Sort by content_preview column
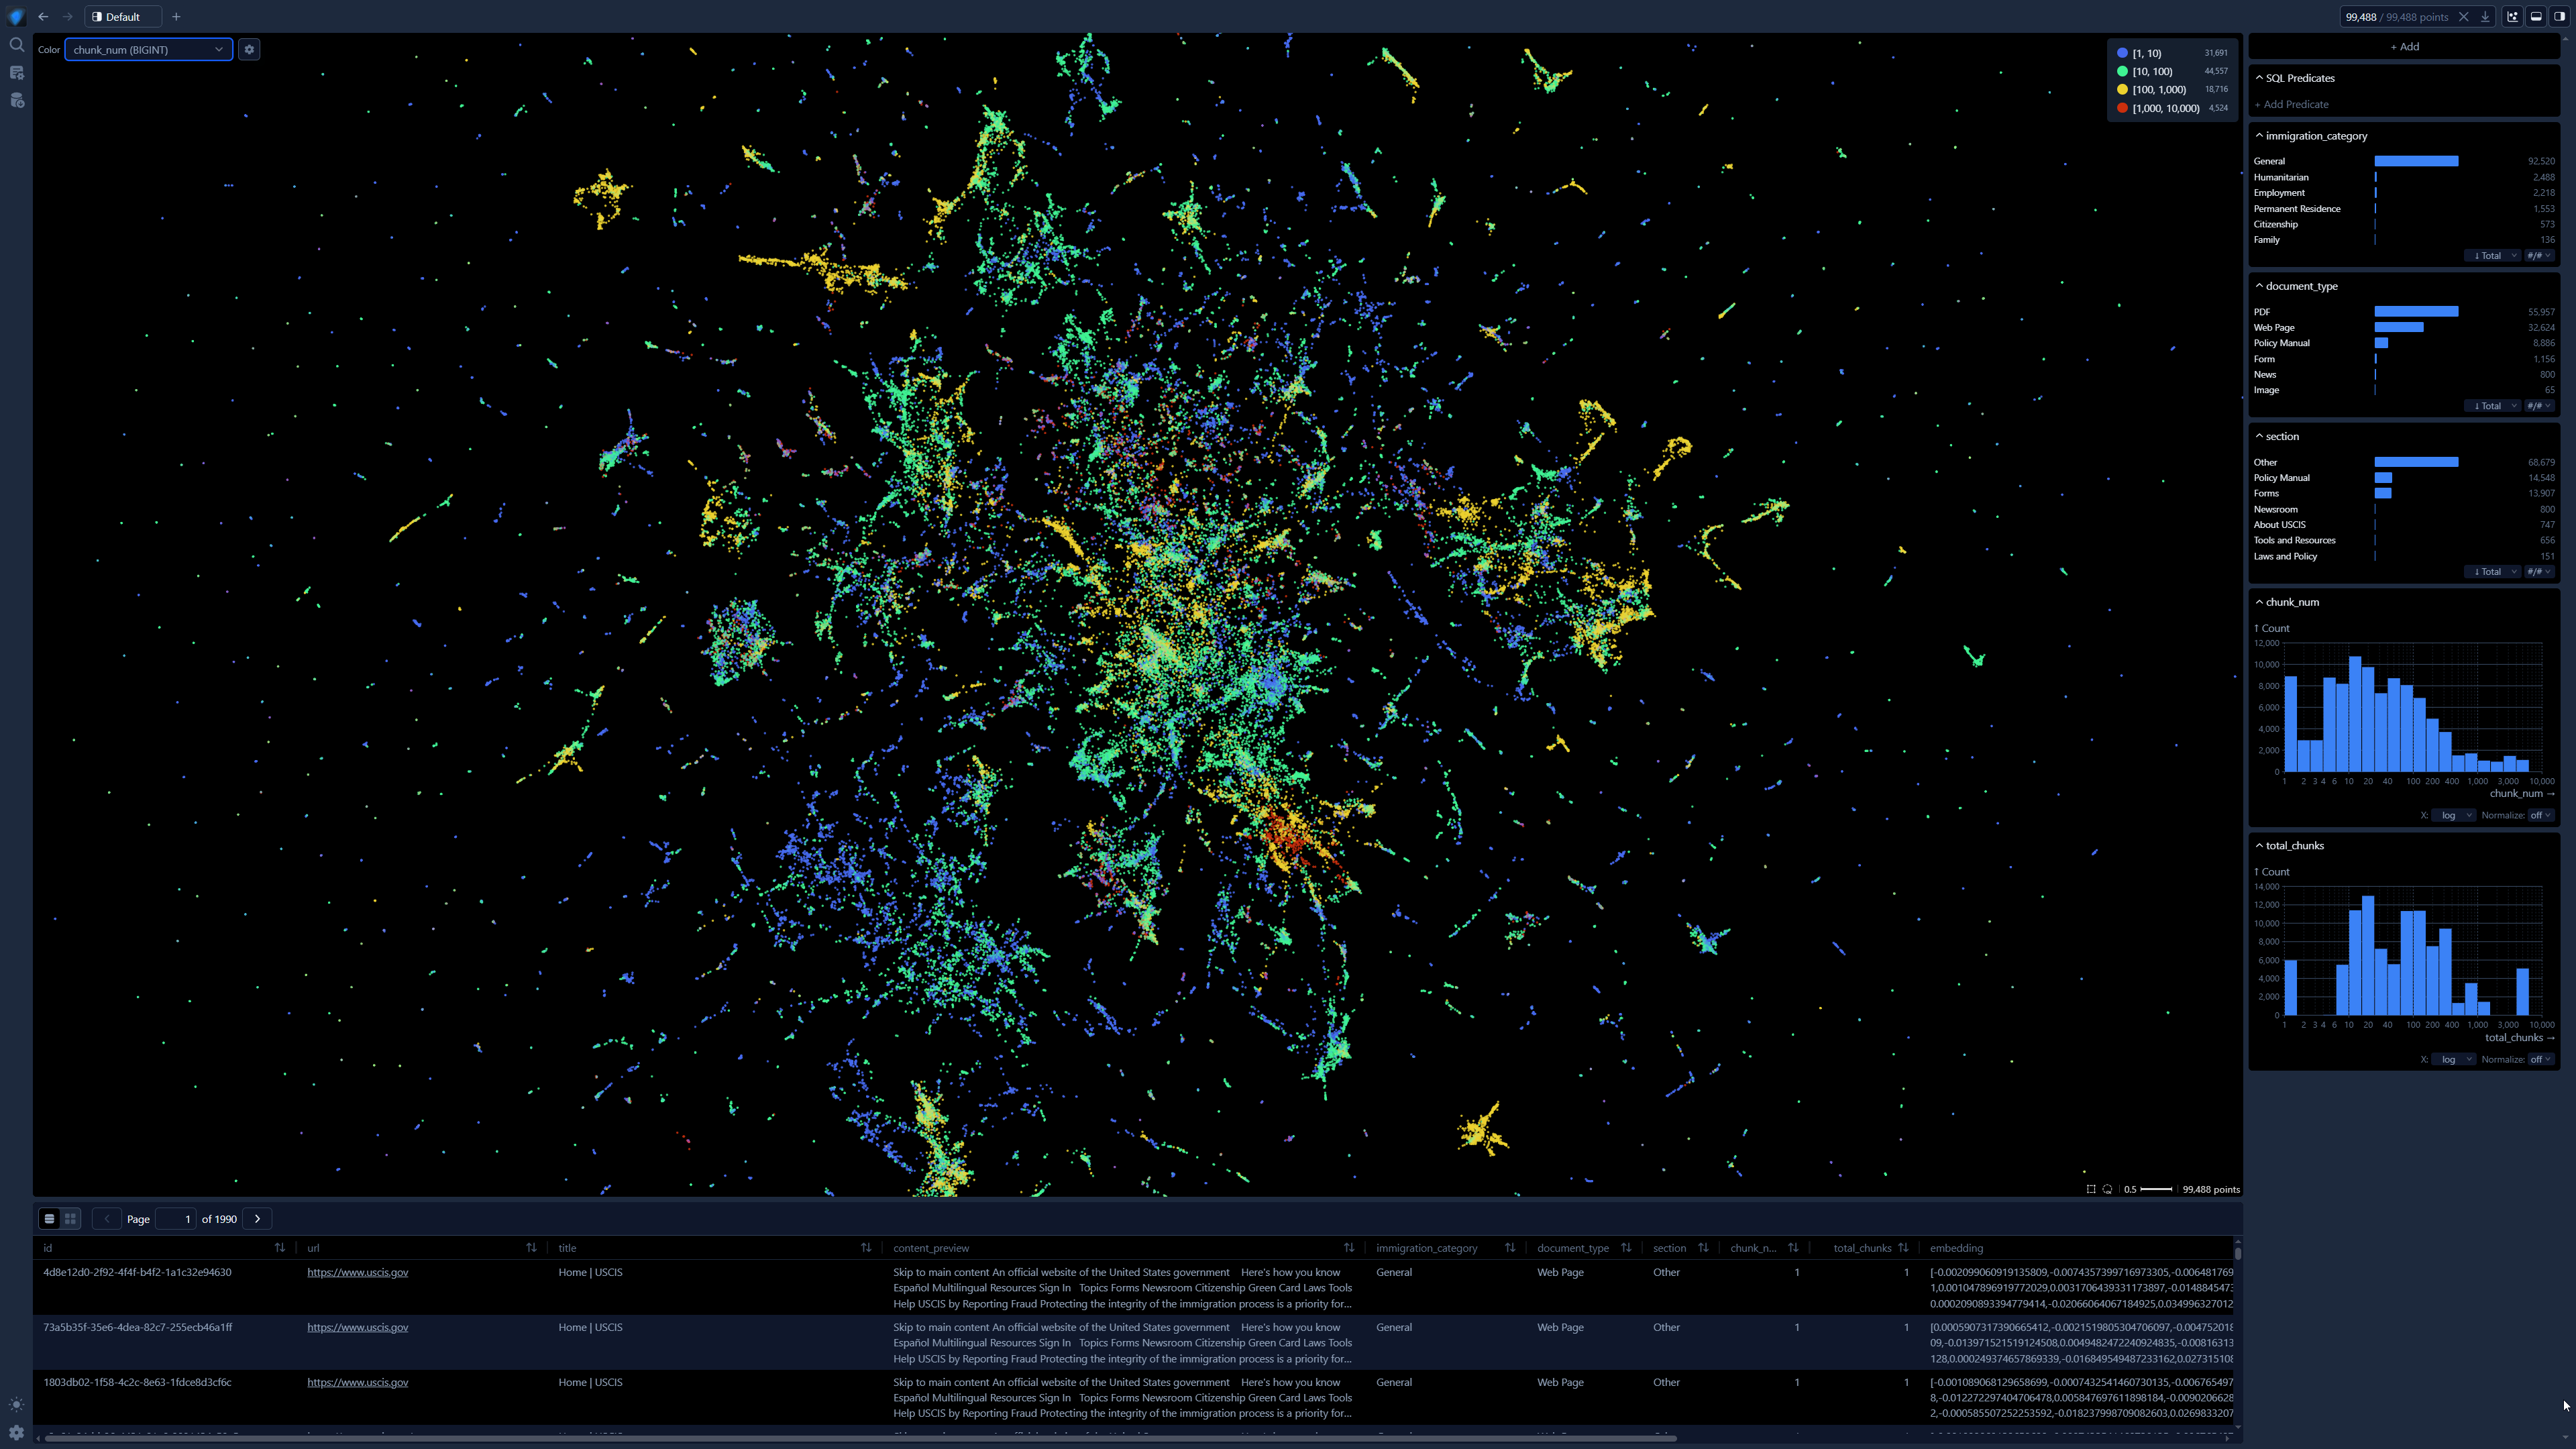Viewport: 2576px width, 1449px height. [x=1348, y=1247]
